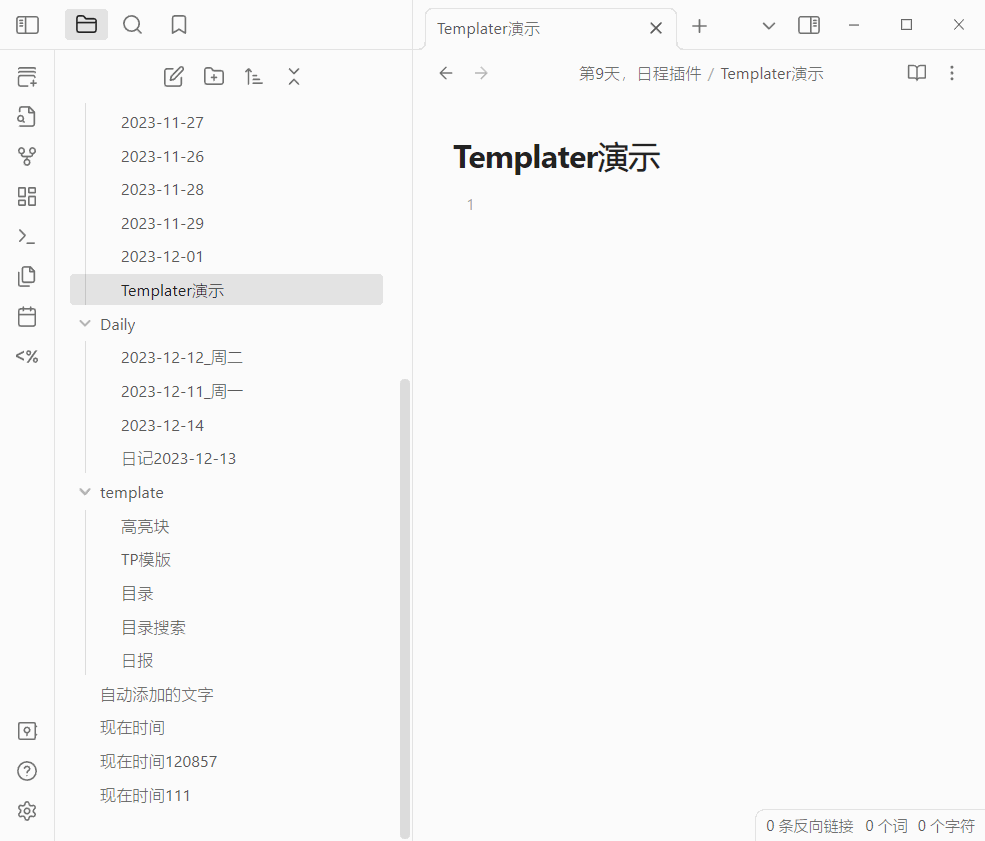Collapse the template folder
This screenshot has height=841, width=985.
point(84,491)
